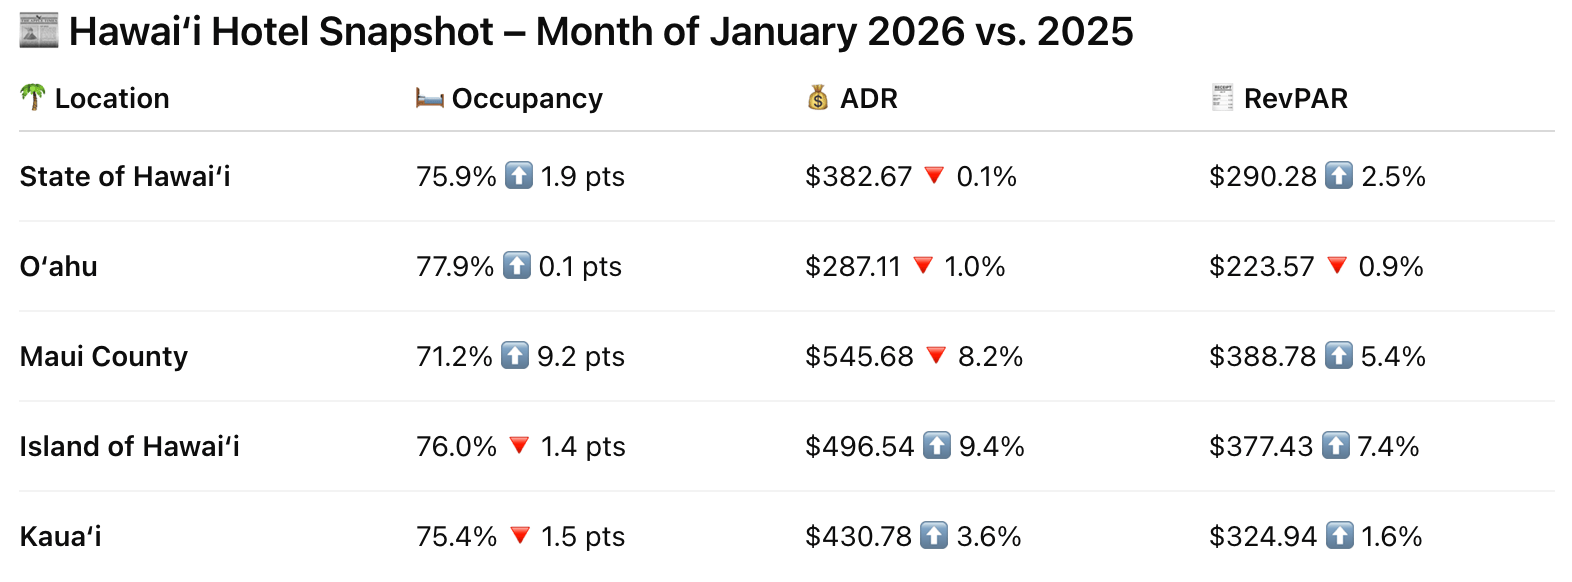
Task: Click the Location column header
Action: coord(112,99)
